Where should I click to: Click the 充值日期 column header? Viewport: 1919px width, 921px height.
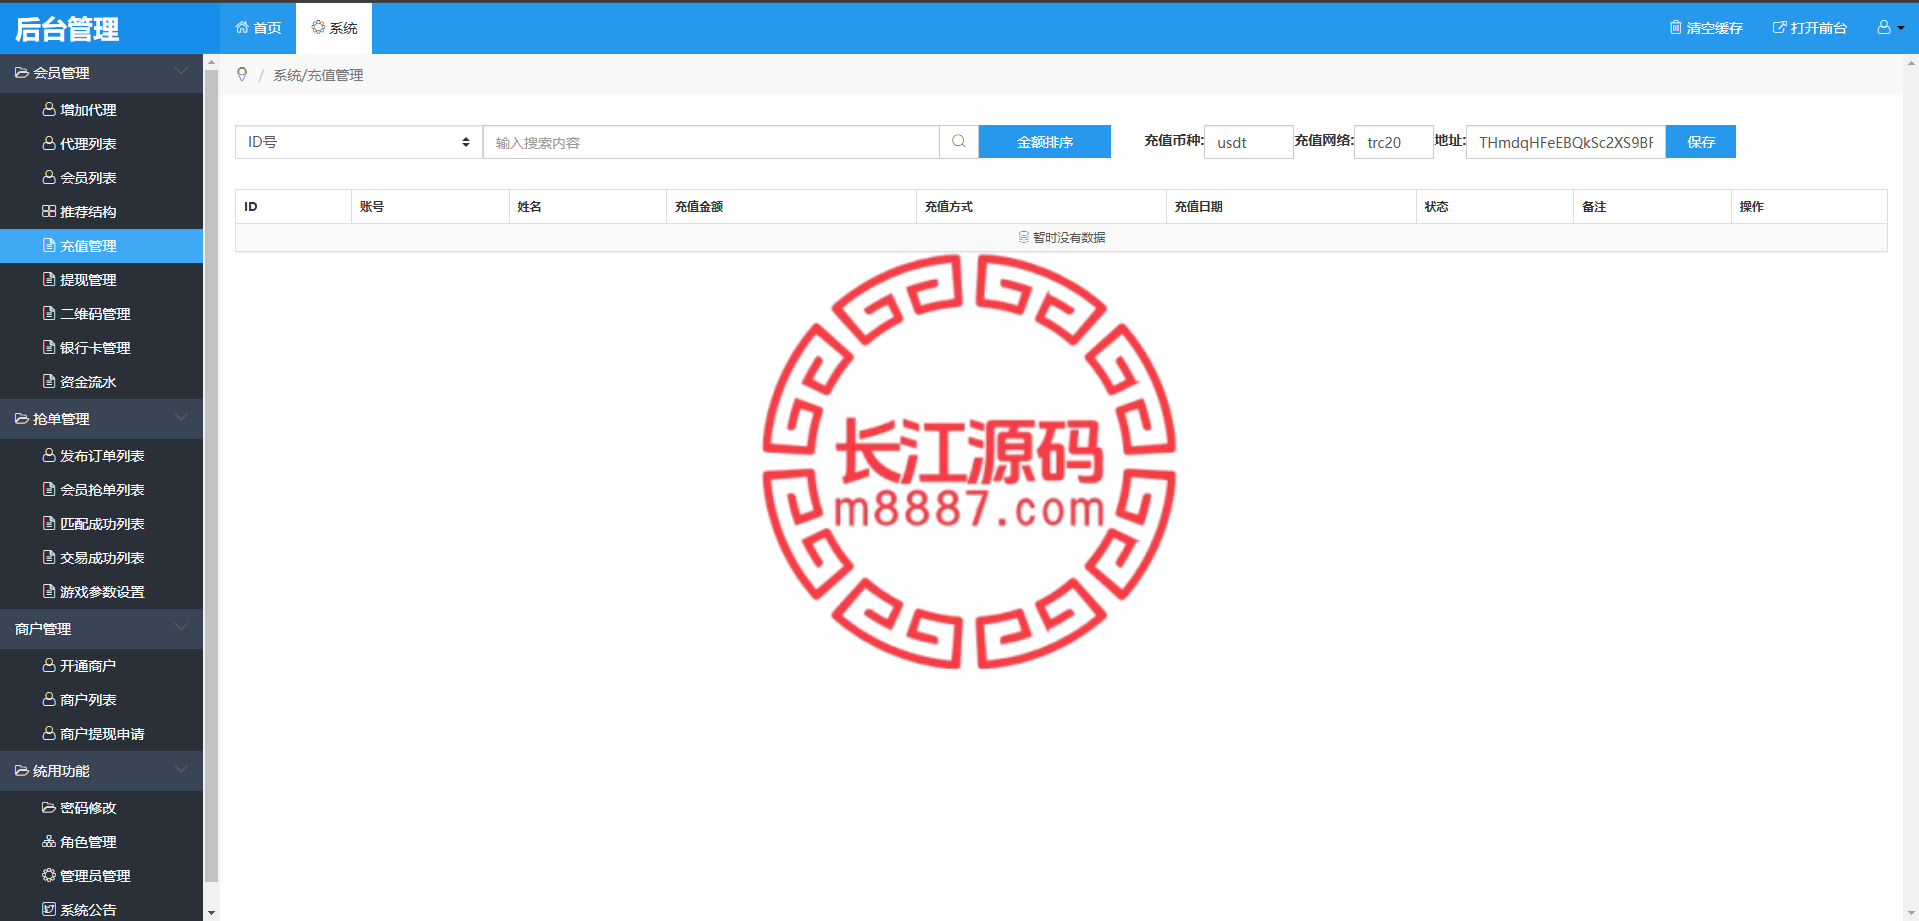tap(1291, 206)
